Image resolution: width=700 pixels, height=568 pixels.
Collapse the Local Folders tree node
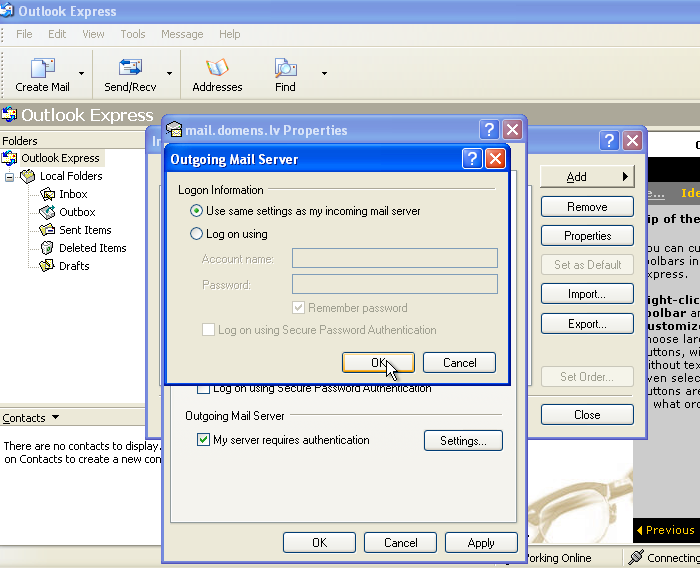coord(9,177)
